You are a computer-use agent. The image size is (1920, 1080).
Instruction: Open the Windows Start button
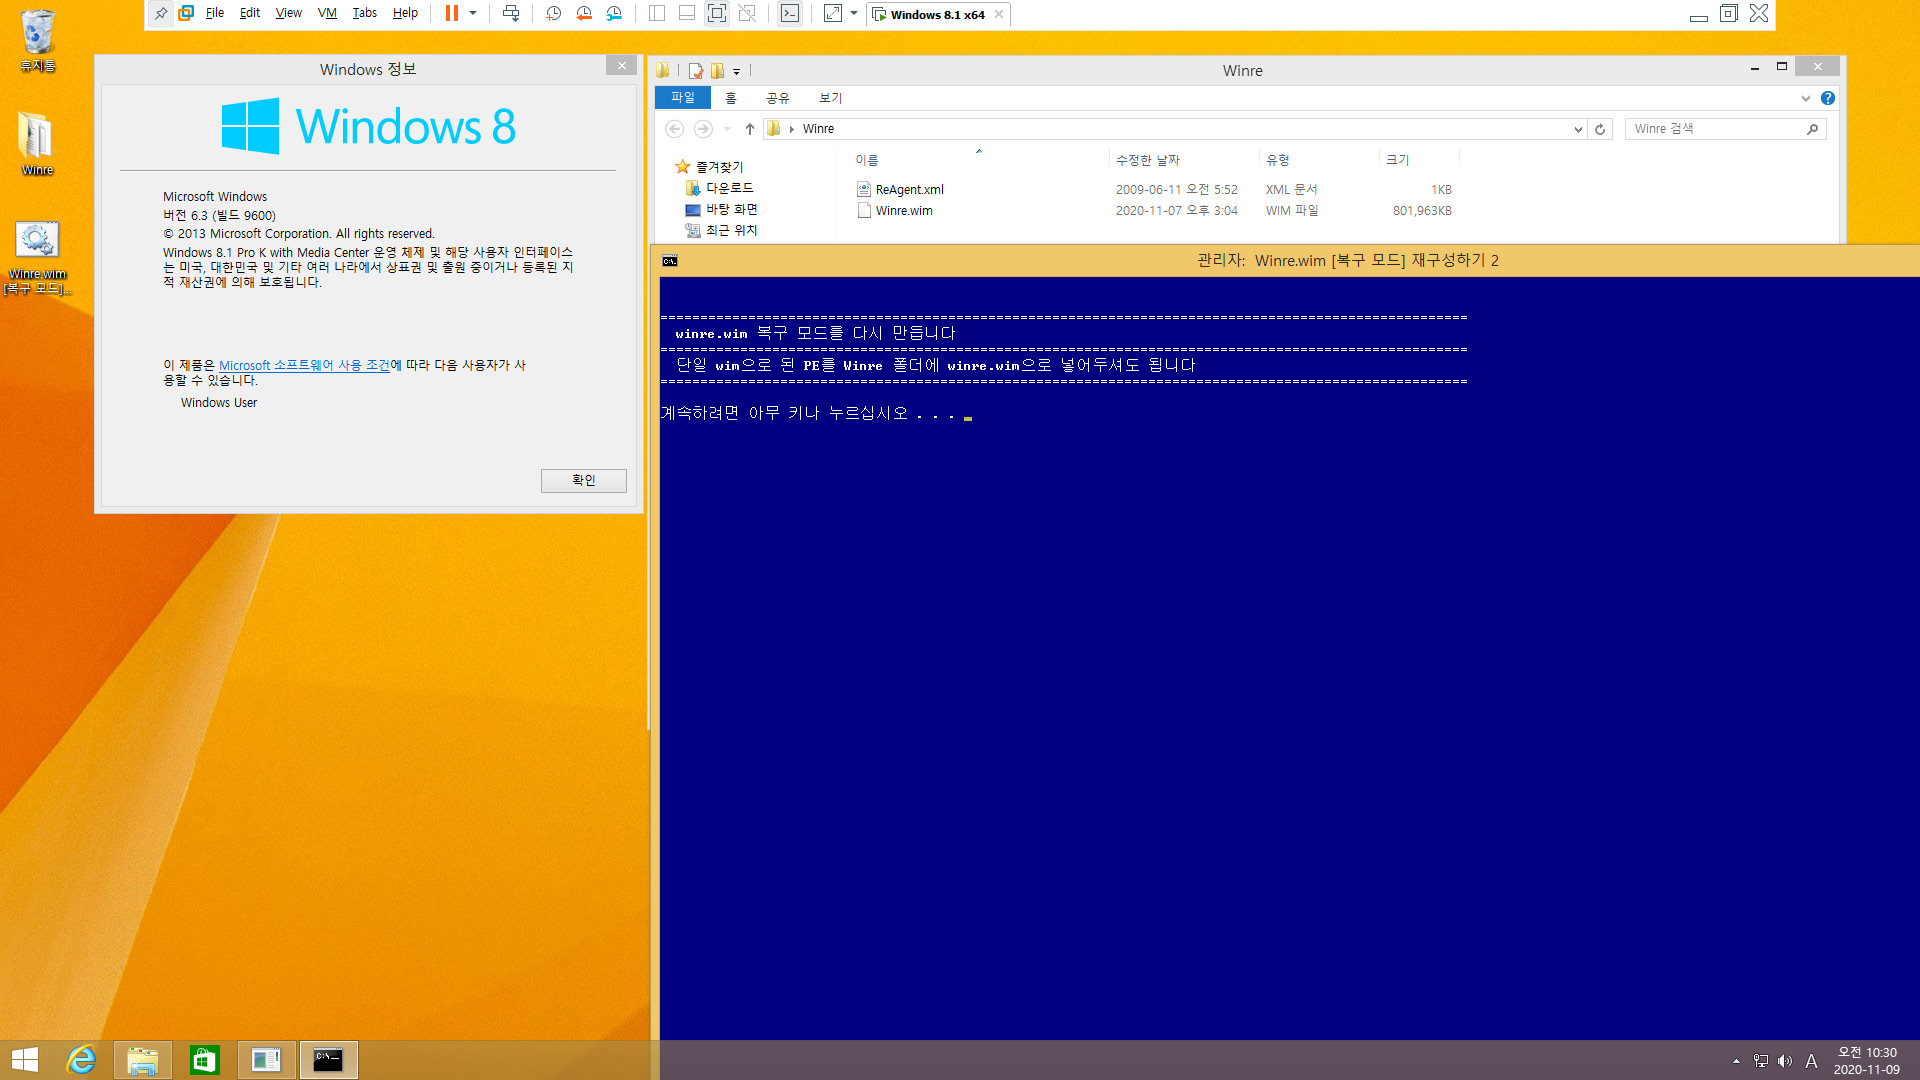(x=25, y=1060)
